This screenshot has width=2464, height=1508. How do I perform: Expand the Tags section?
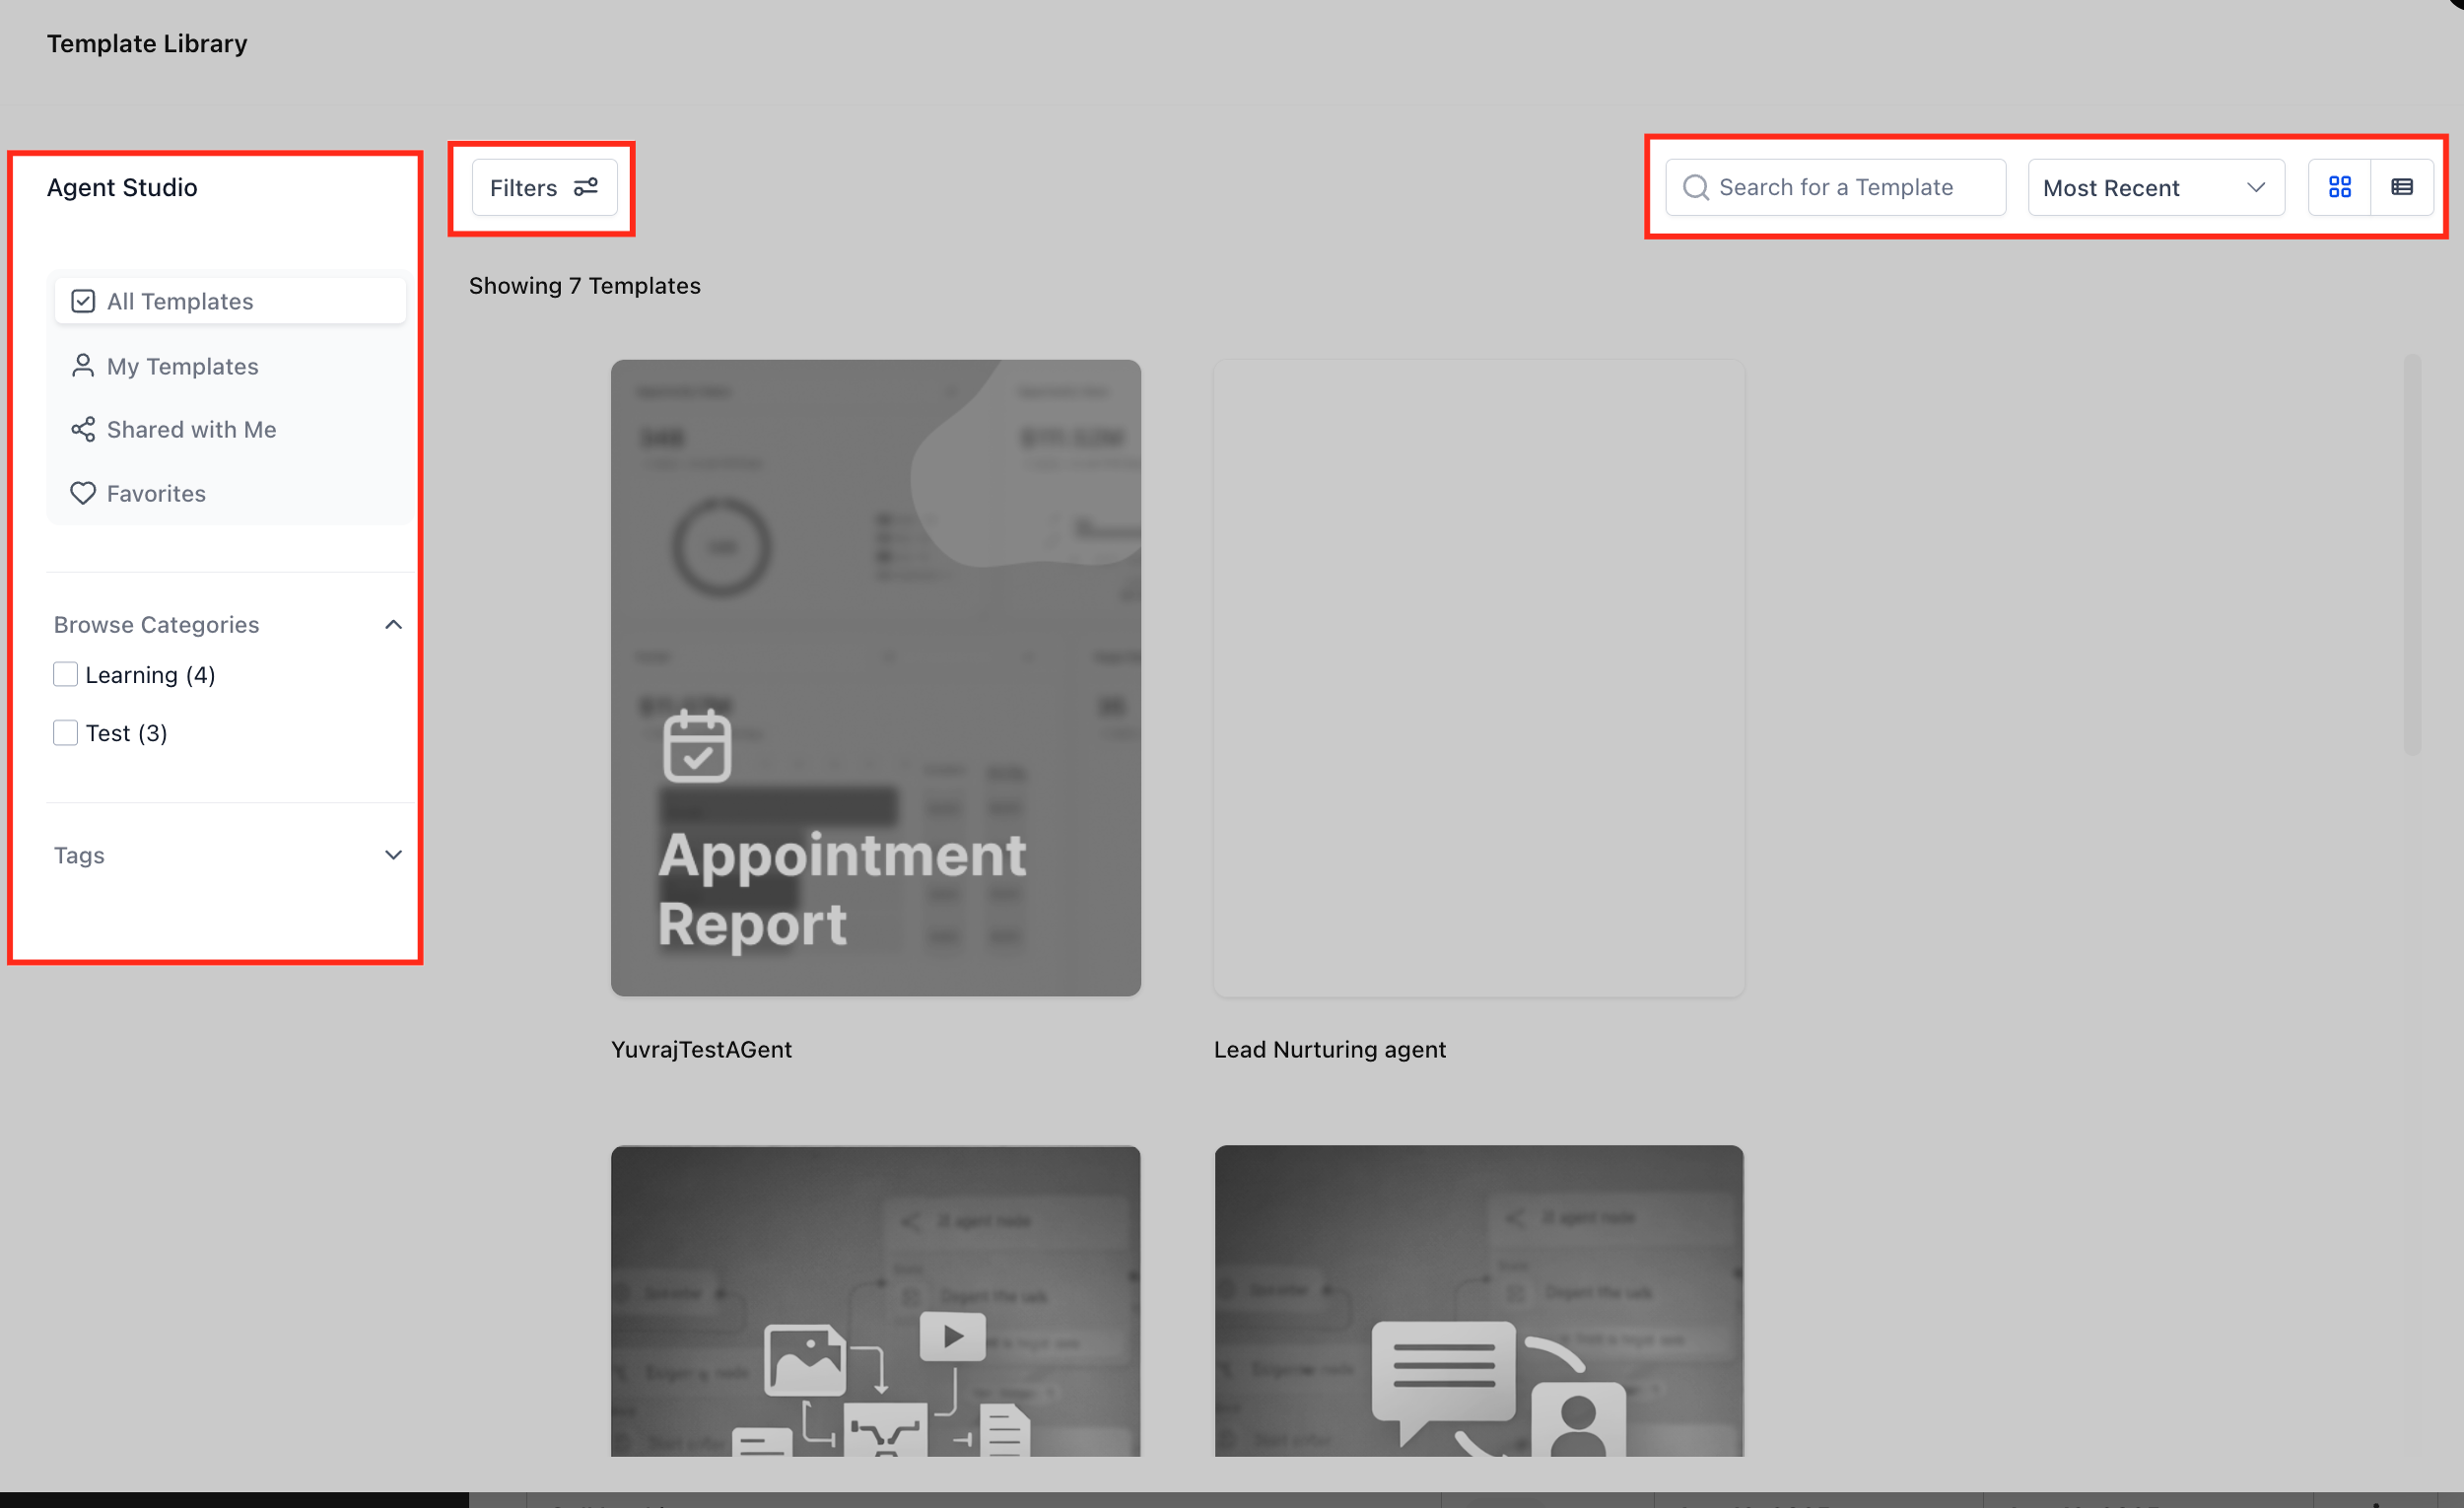click(x=393, y=855)
